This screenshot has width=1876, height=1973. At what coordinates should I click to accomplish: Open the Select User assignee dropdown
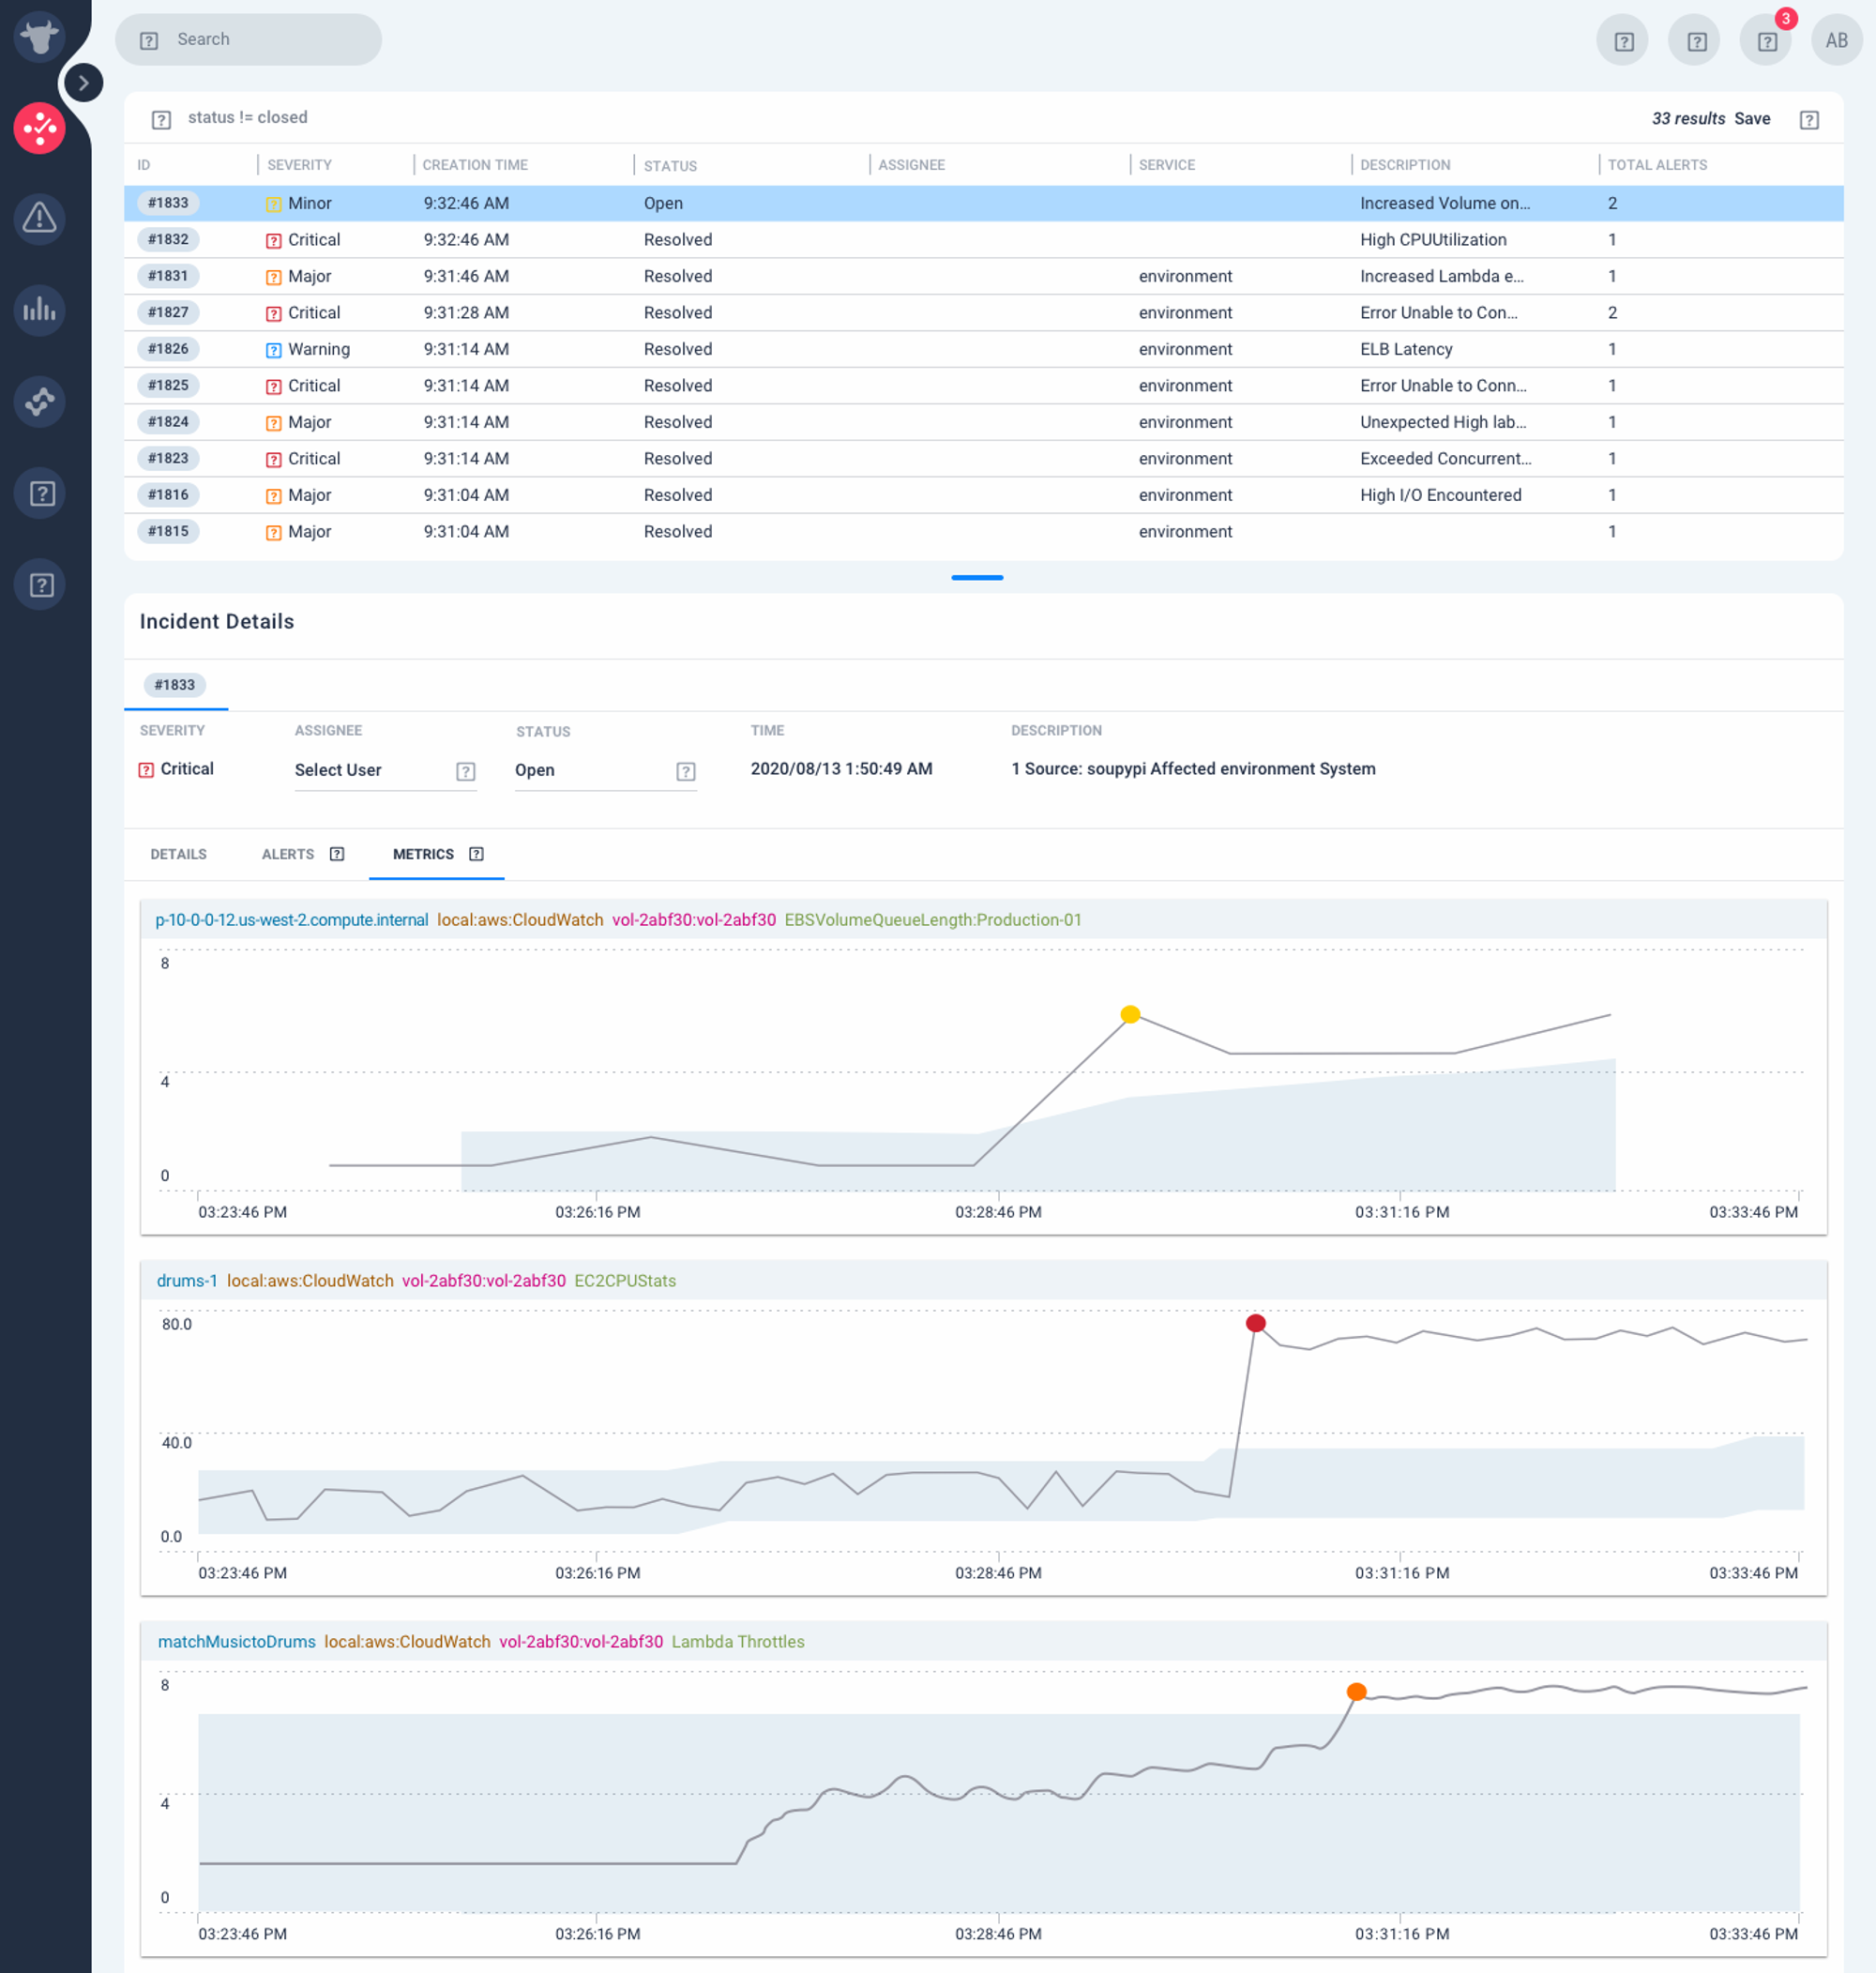(x=385, y=770)
